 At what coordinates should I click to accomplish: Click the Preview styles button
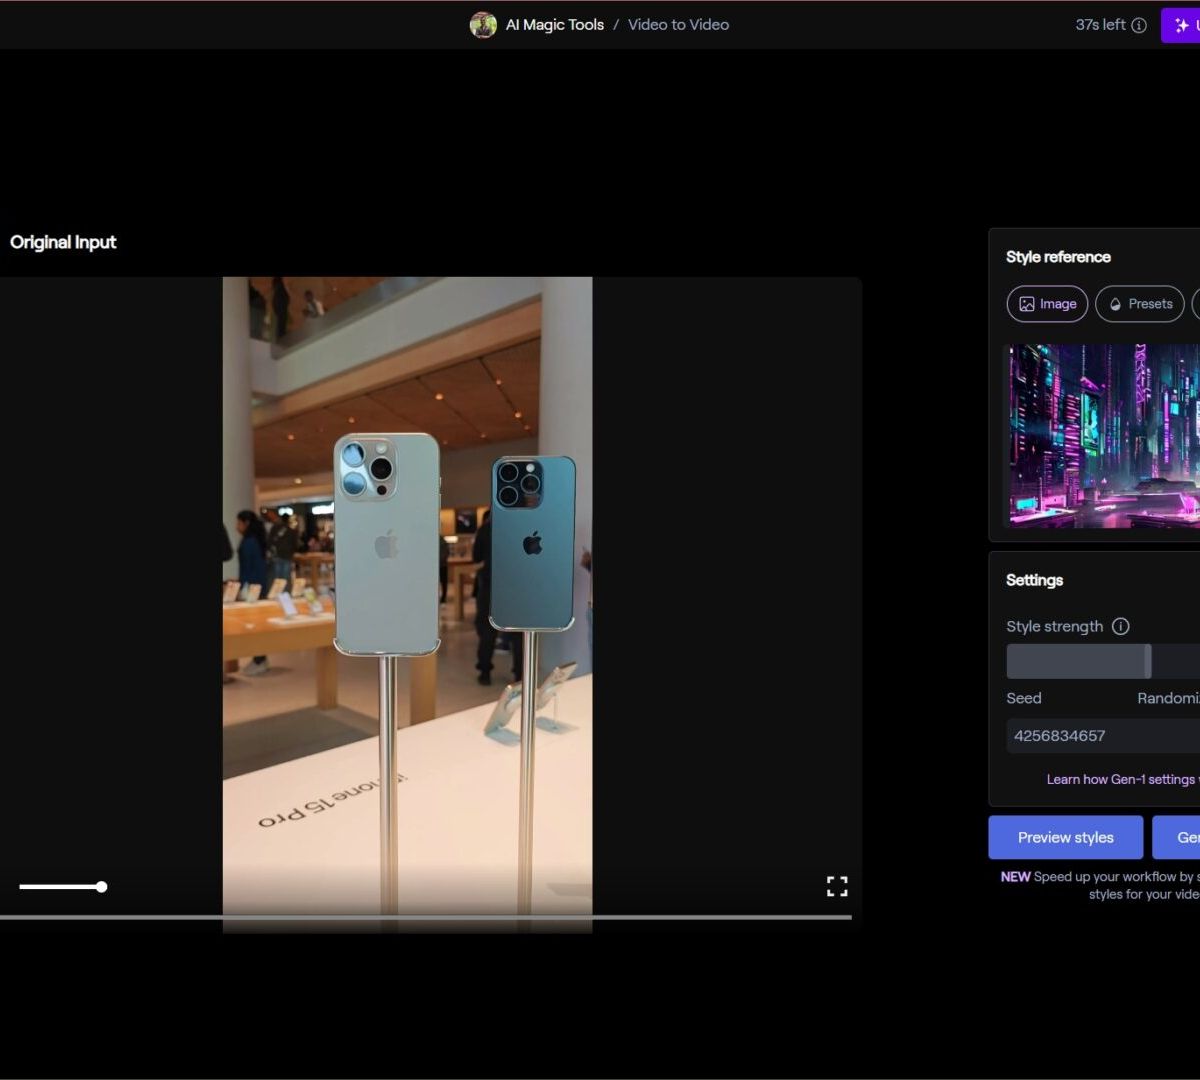coord(1066,837)
